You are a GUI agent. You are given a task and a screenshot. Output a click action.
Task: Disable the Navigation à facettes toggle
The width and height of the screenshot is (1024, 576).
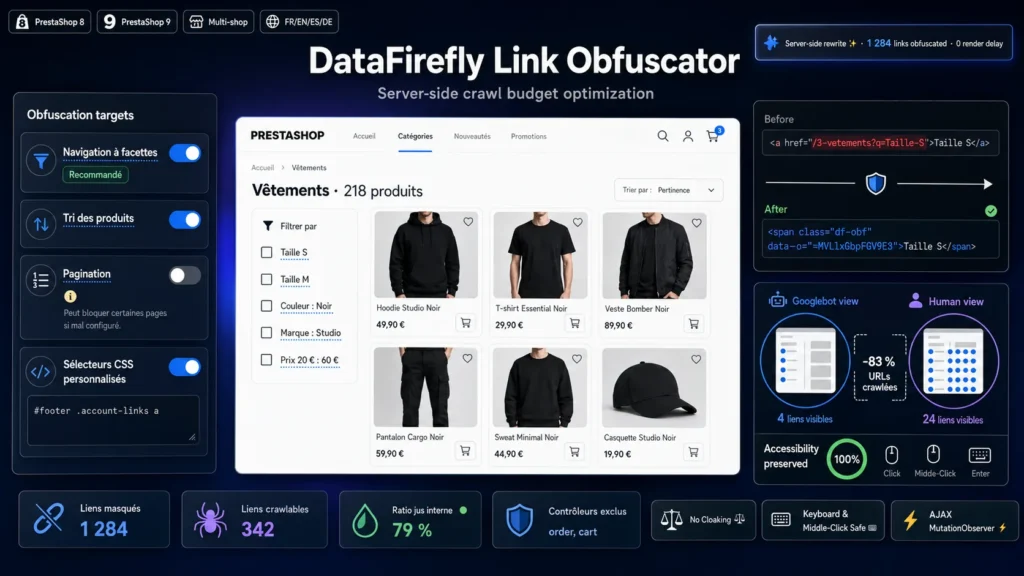185,153
